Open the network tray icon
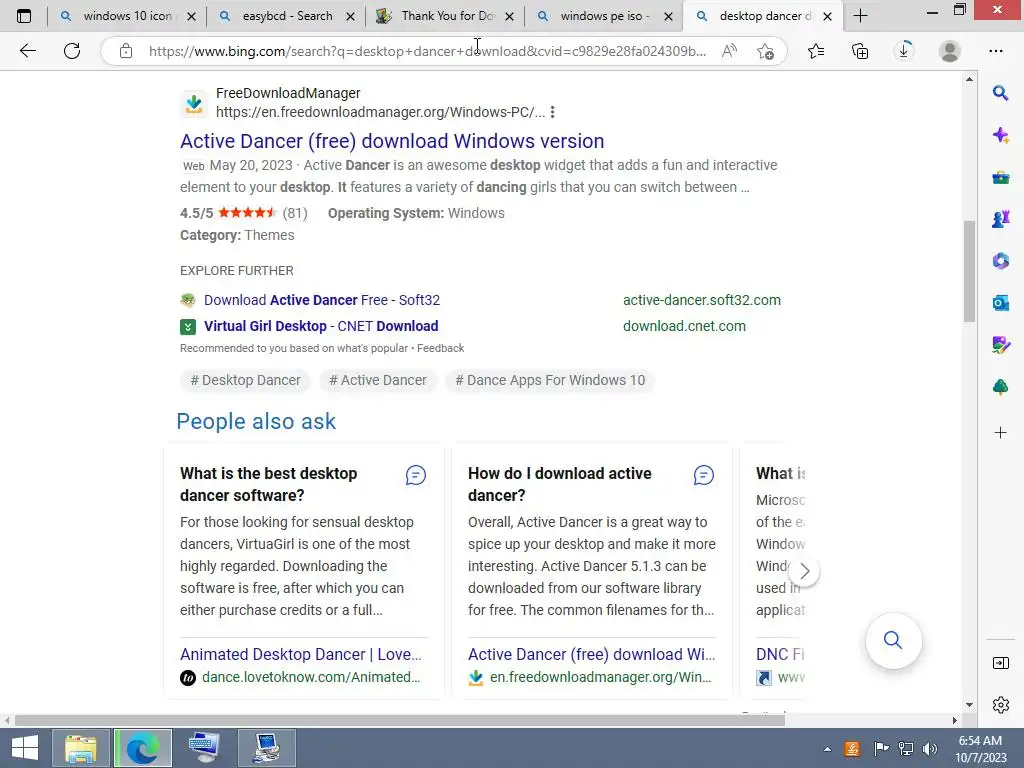Screen dimensions: 1024x768 [x=906, y=748]
